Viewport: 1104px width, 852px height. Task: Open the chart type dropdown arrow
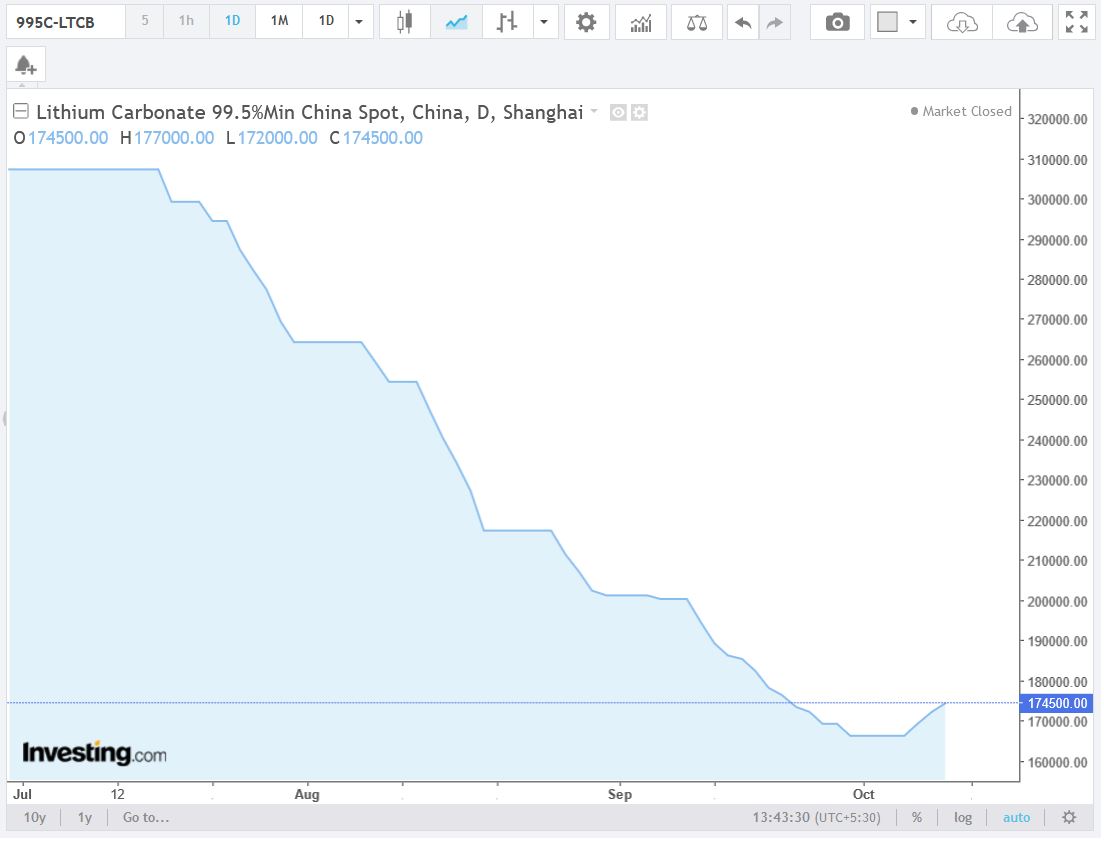click(x=543, y=21)
